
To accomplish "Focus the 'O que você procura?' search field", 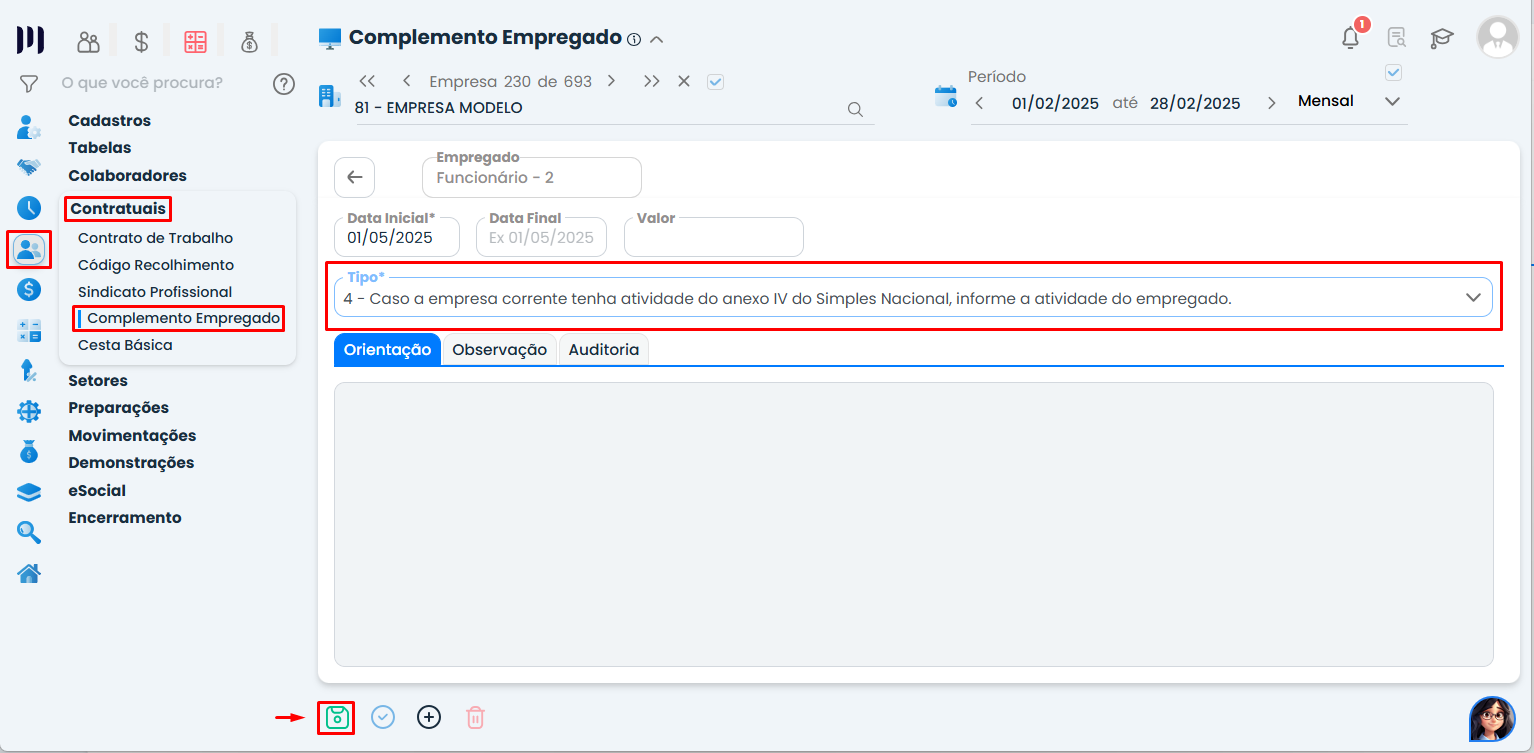I will [142, 83].
